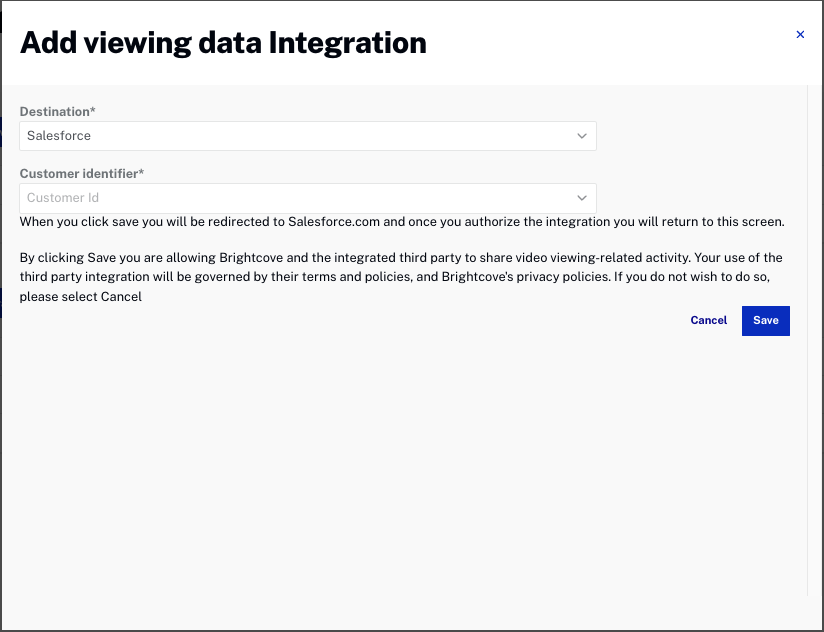Viewport: 824px width, 632px height.
Task: Click the Destination required field label
Action: click(x=57, y=111)
